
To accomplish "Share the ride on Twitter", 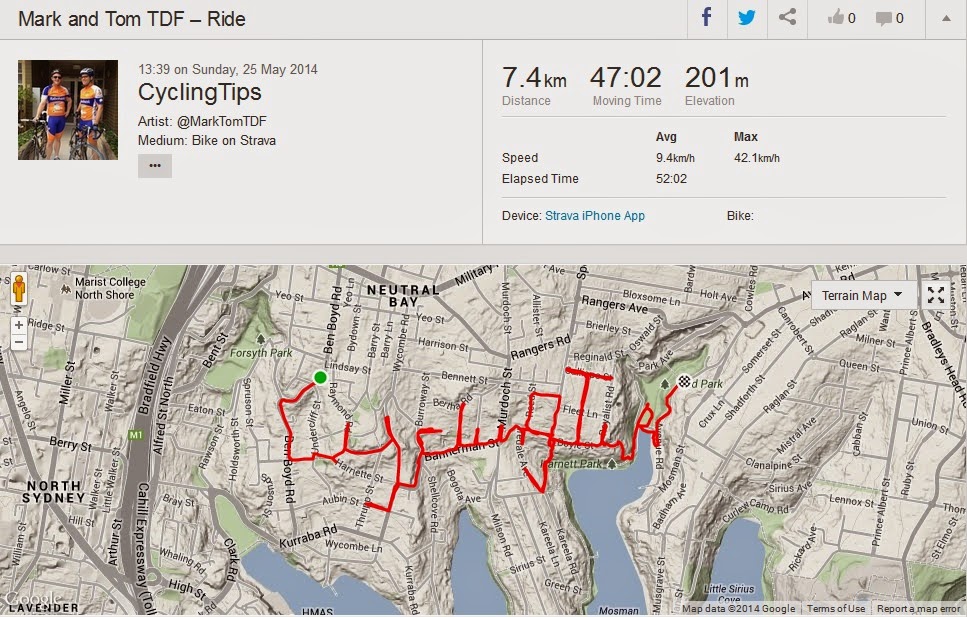I will [746, 18].
